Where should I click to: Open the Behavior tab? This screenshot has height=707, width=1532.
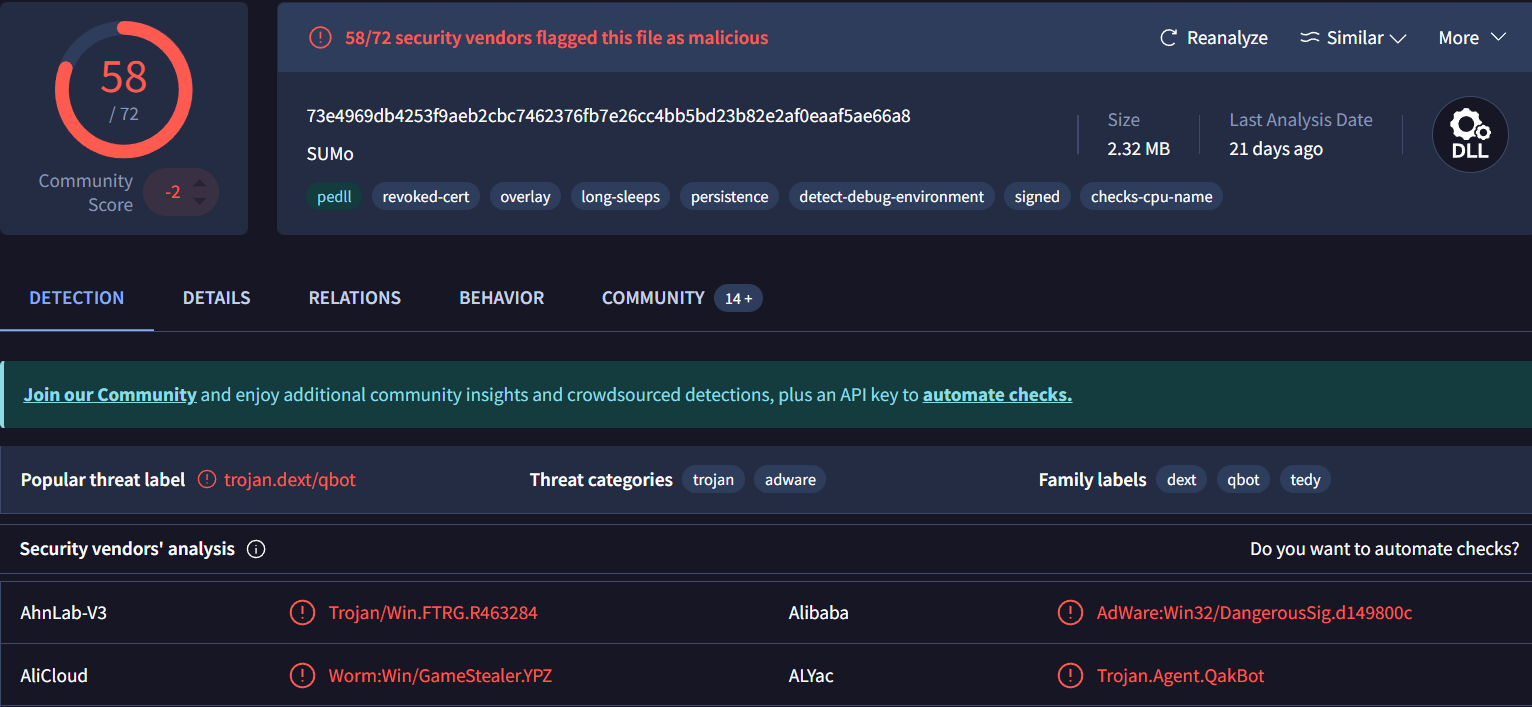tap(501, 298)
